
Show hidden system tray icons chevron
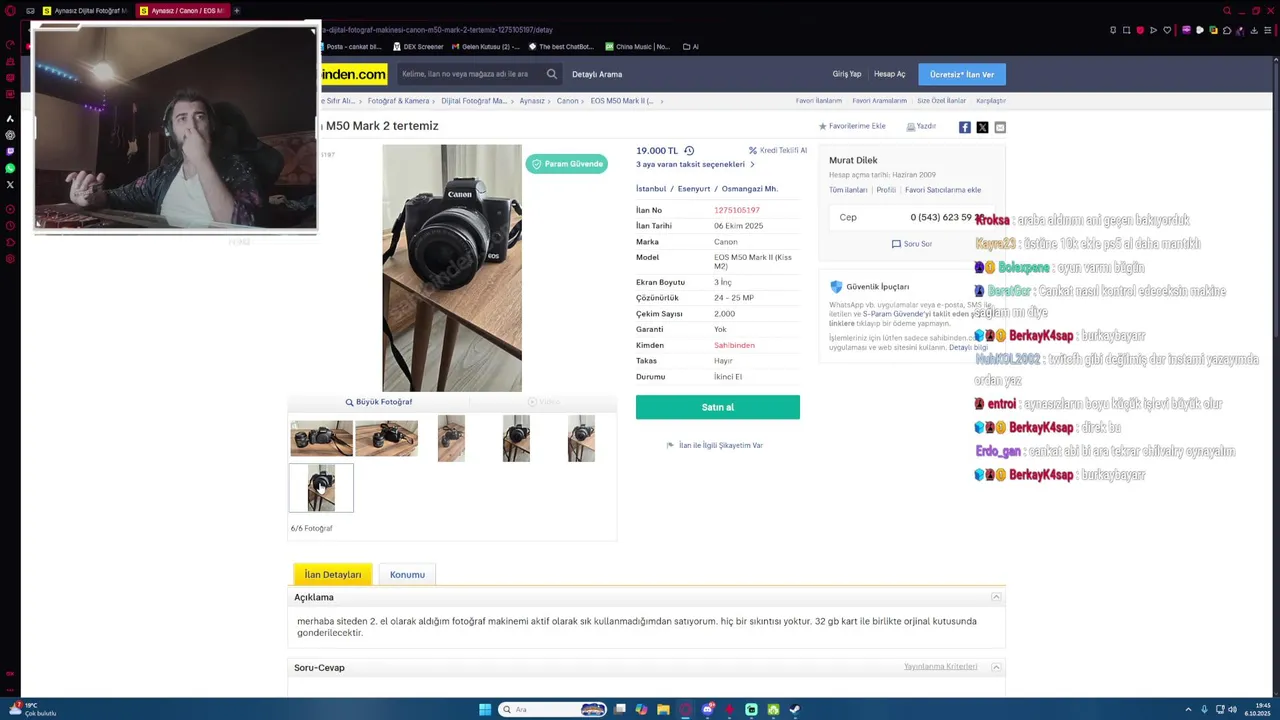(x=1188, y=709)
